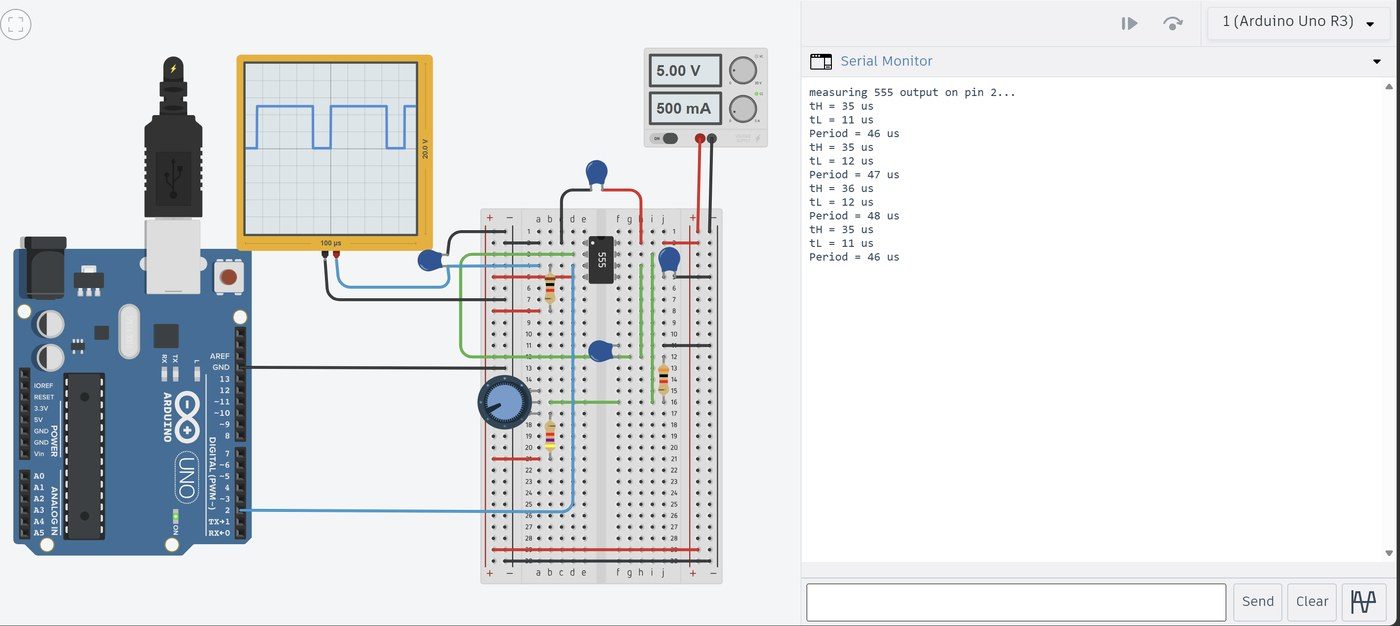Click the 'Period = 48 us' line

click(x=854, y=216)
